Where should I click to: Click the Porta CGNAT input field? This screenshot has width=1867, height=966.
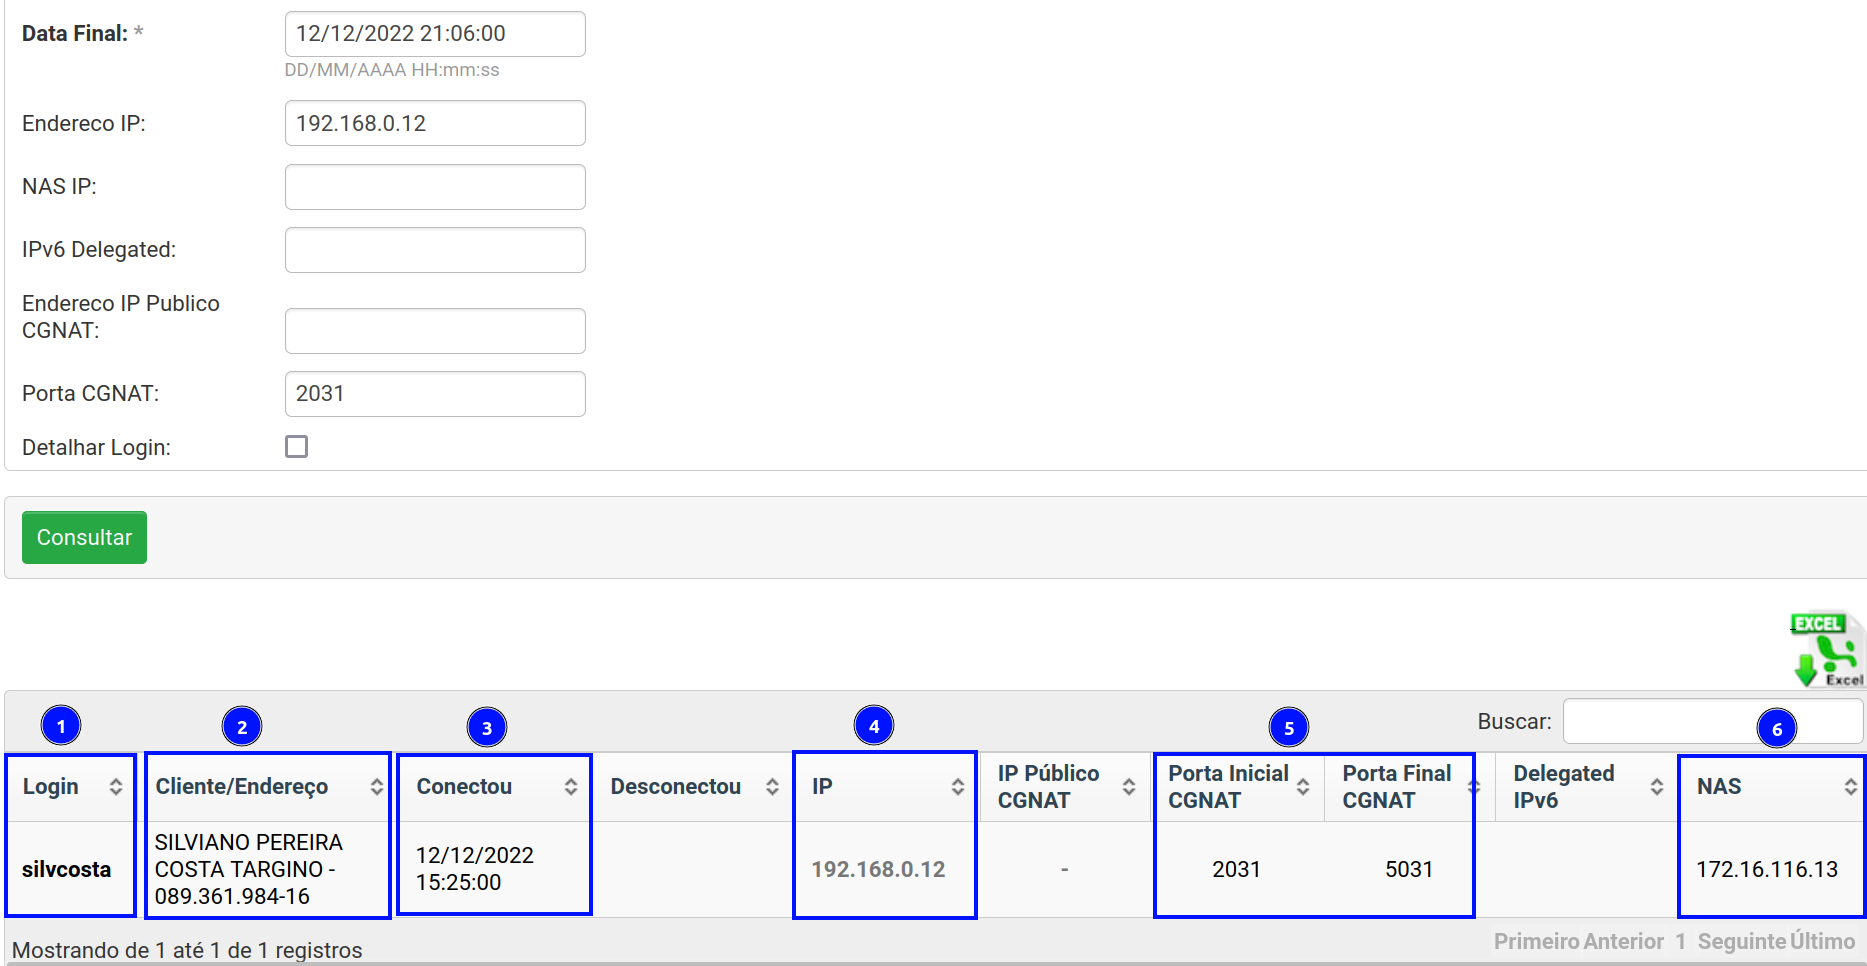[435, 394]
